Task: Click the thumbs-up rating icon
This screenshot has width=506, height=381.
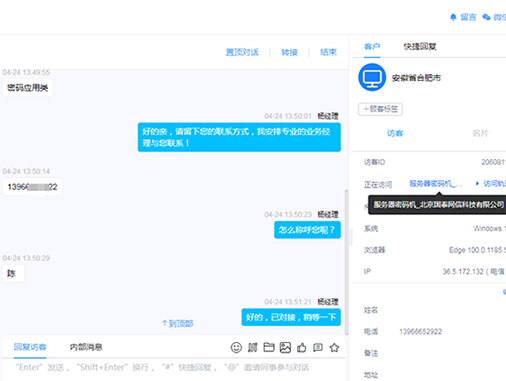Action: (x=302, y=348)
